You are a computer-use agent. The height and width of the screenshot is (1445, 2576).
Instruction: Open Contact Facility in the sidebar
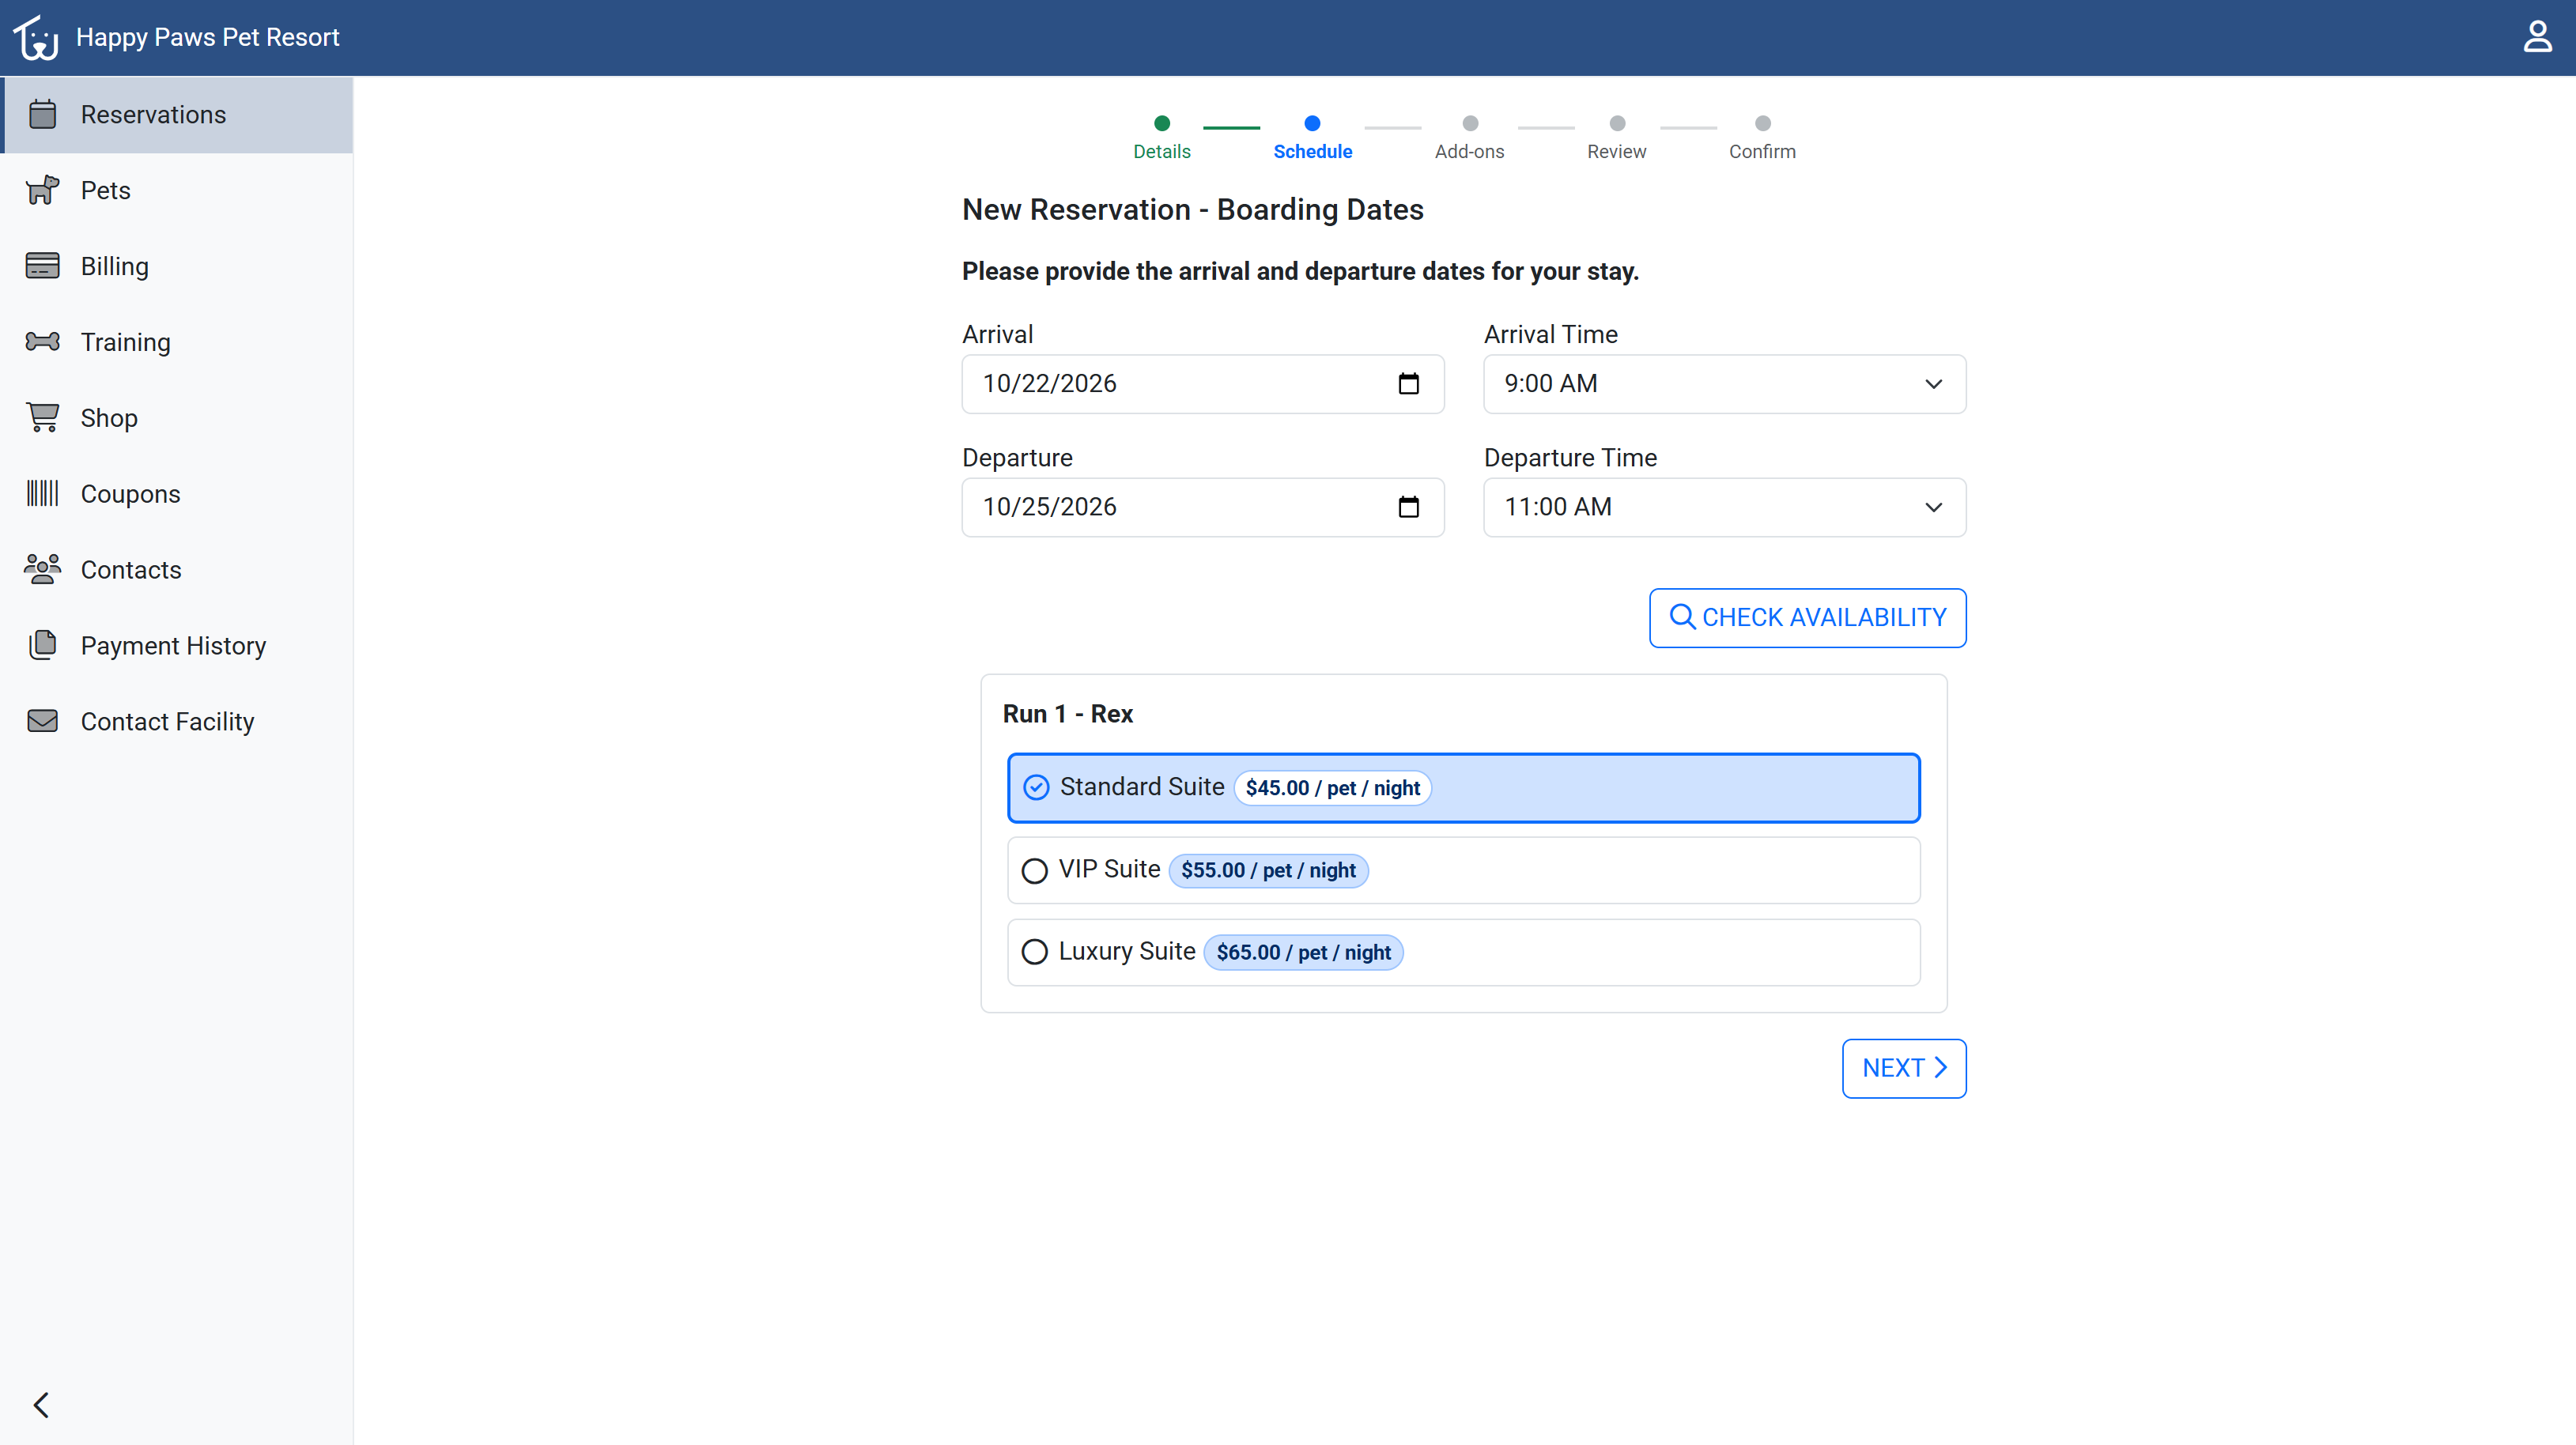pos(178,721)
